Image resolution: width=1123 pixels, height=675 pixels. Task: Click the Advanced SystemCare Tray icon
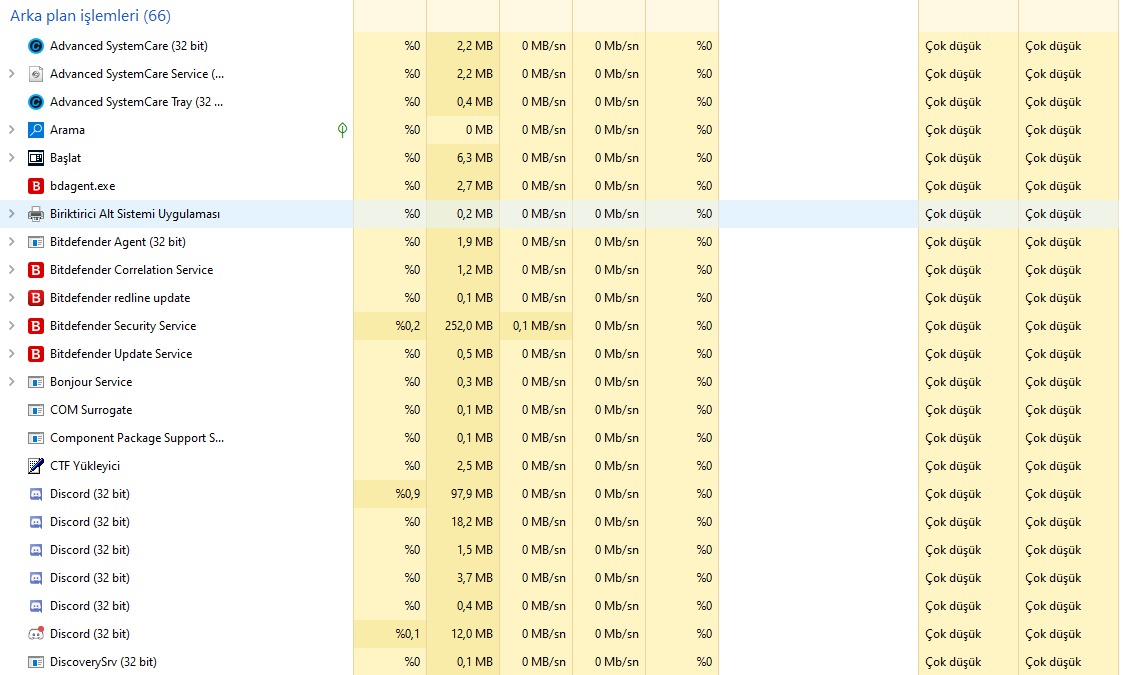tap(36, 102)
